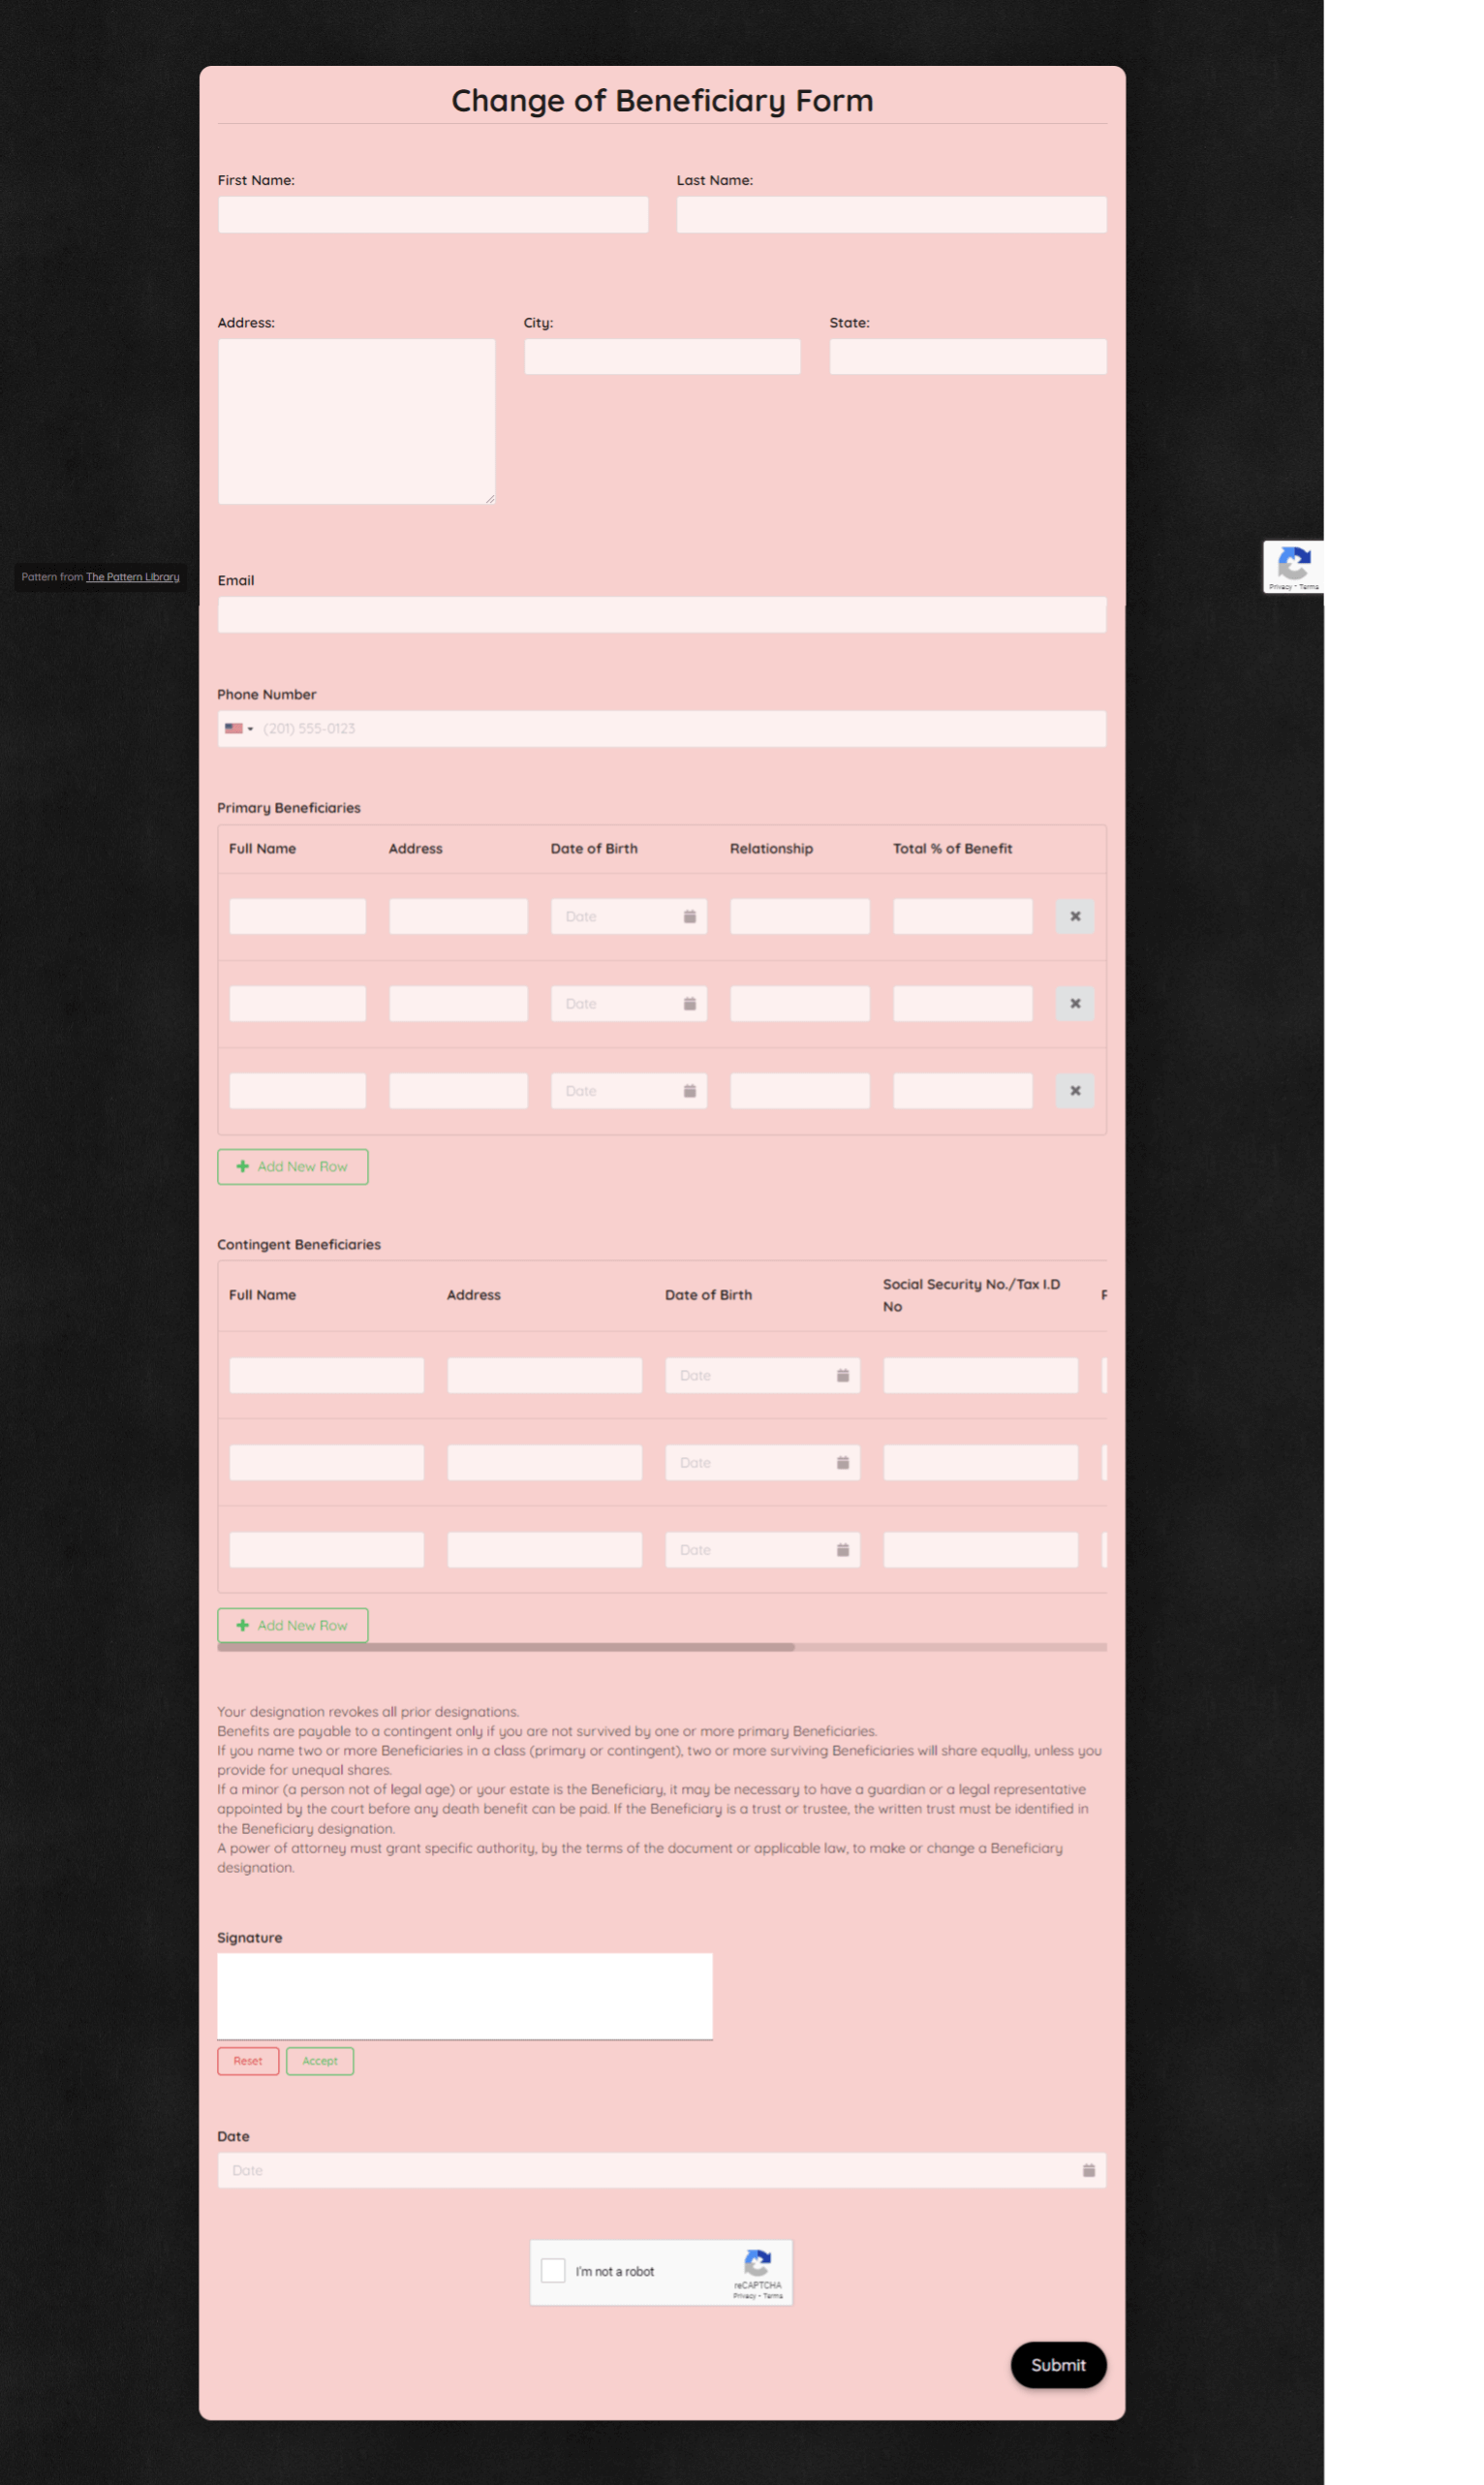Click first primary row Full Name field

tap(298, 916)
